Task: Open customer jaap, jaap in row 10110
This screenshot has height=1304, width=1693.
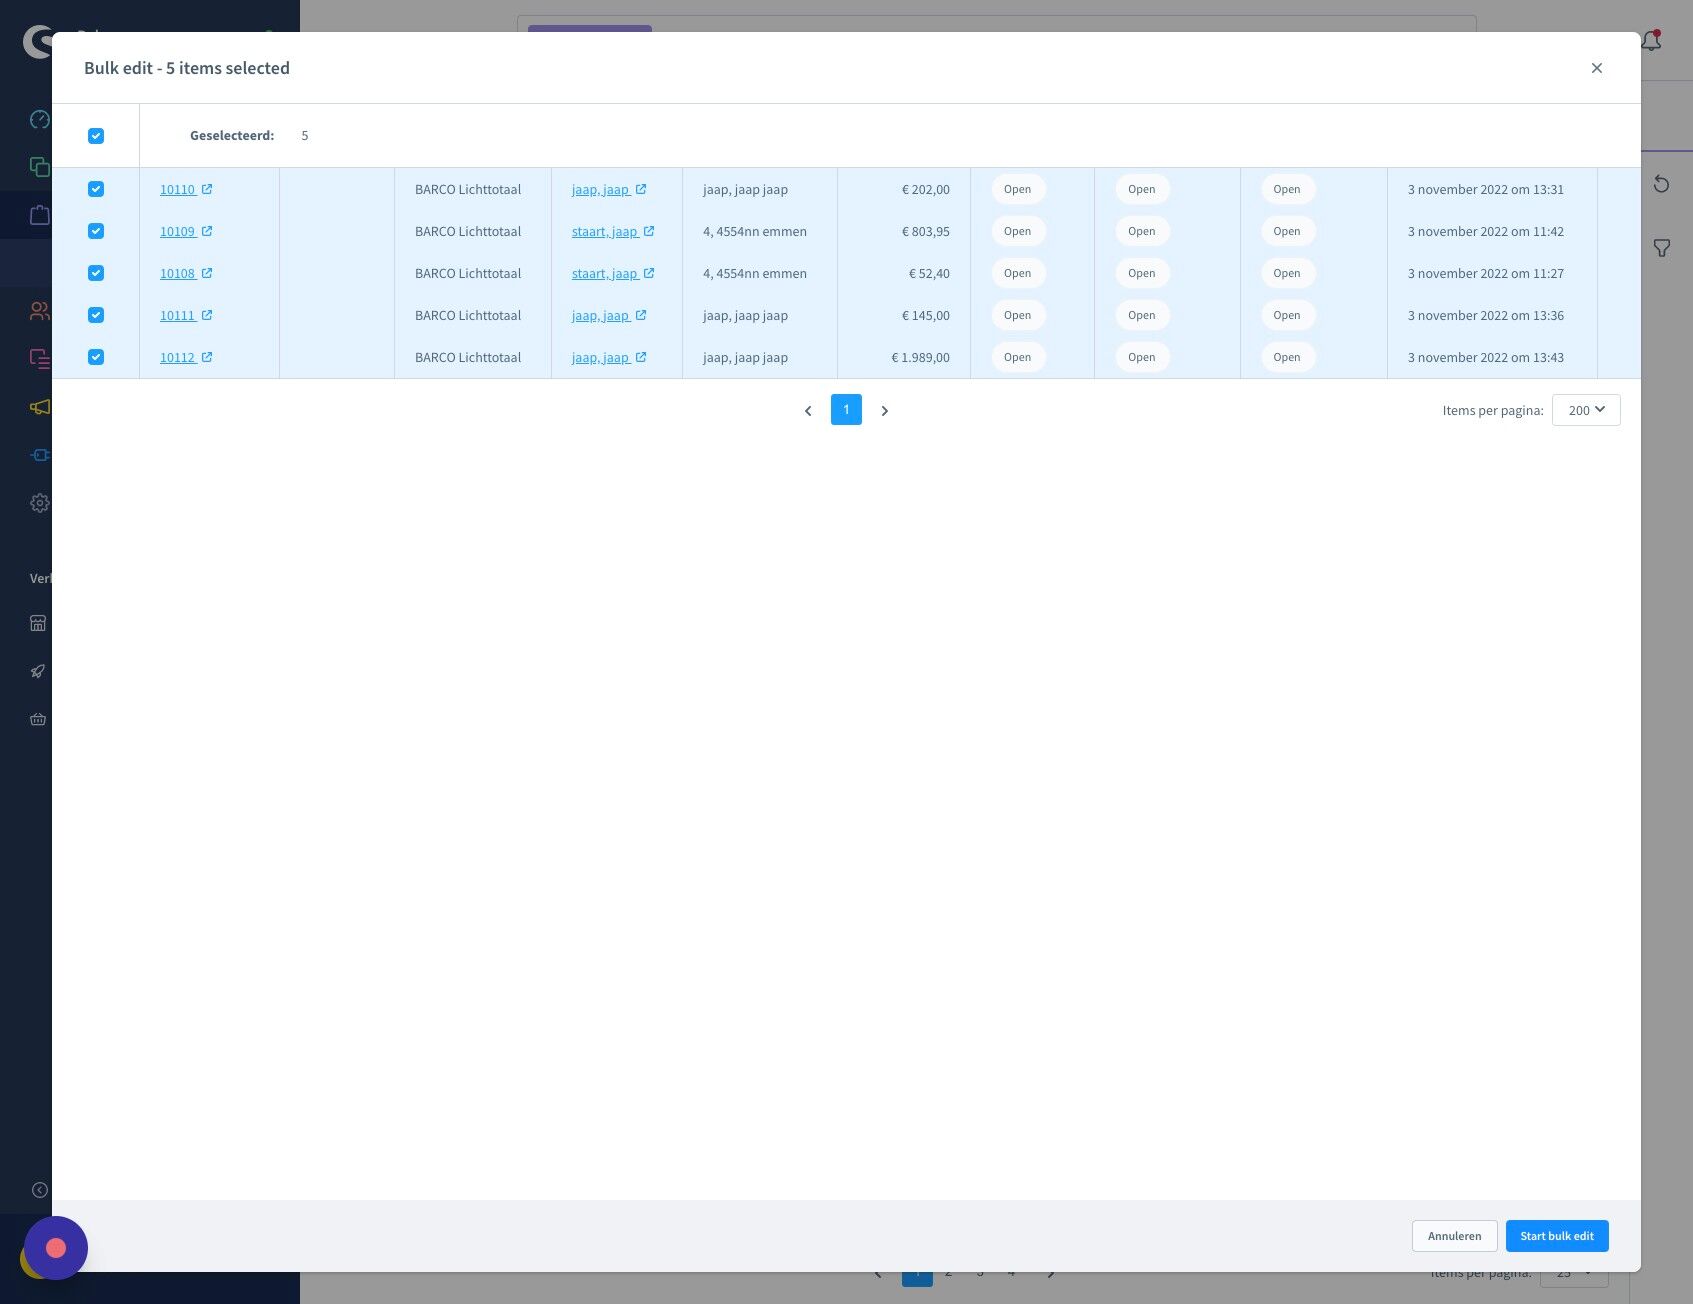Action: coord(600,189)
